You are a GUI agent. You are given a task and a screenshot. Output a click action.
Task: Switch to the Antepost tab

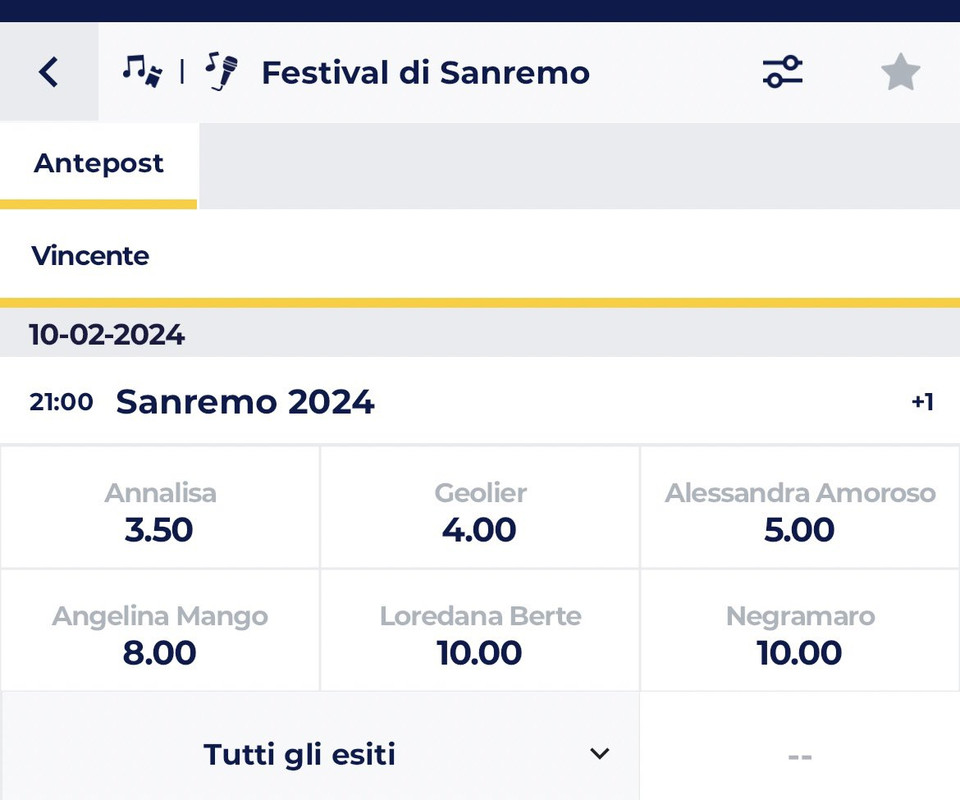(99, 164)
